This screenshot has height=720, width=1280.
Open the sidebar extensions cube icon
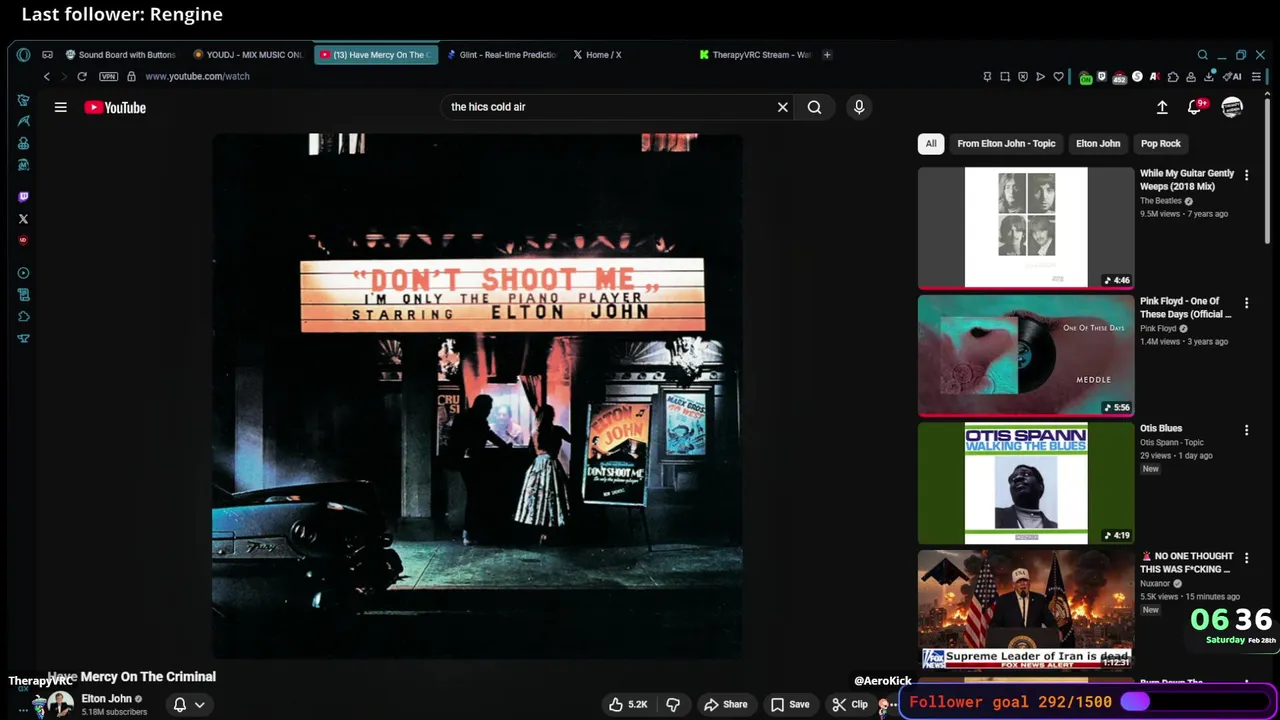[x=23, y=317]
